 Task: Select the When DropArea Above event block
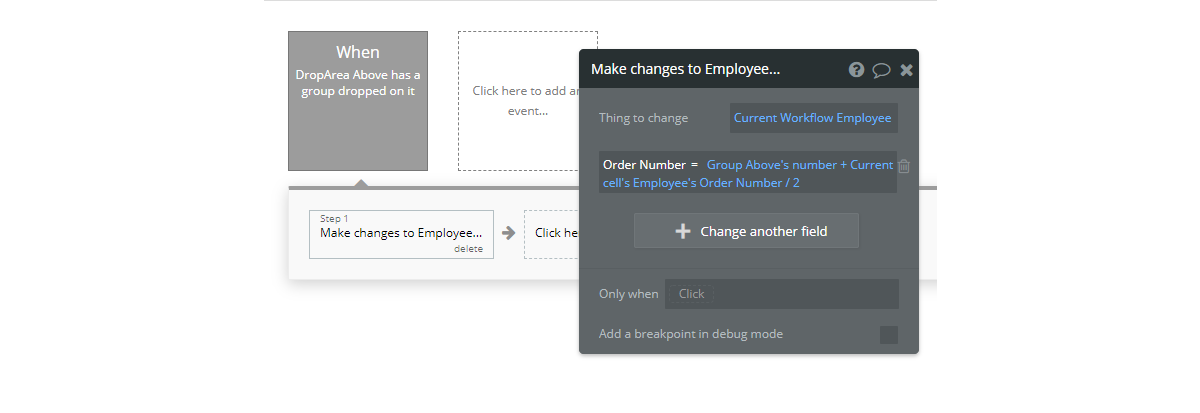[x=358, y=100]
